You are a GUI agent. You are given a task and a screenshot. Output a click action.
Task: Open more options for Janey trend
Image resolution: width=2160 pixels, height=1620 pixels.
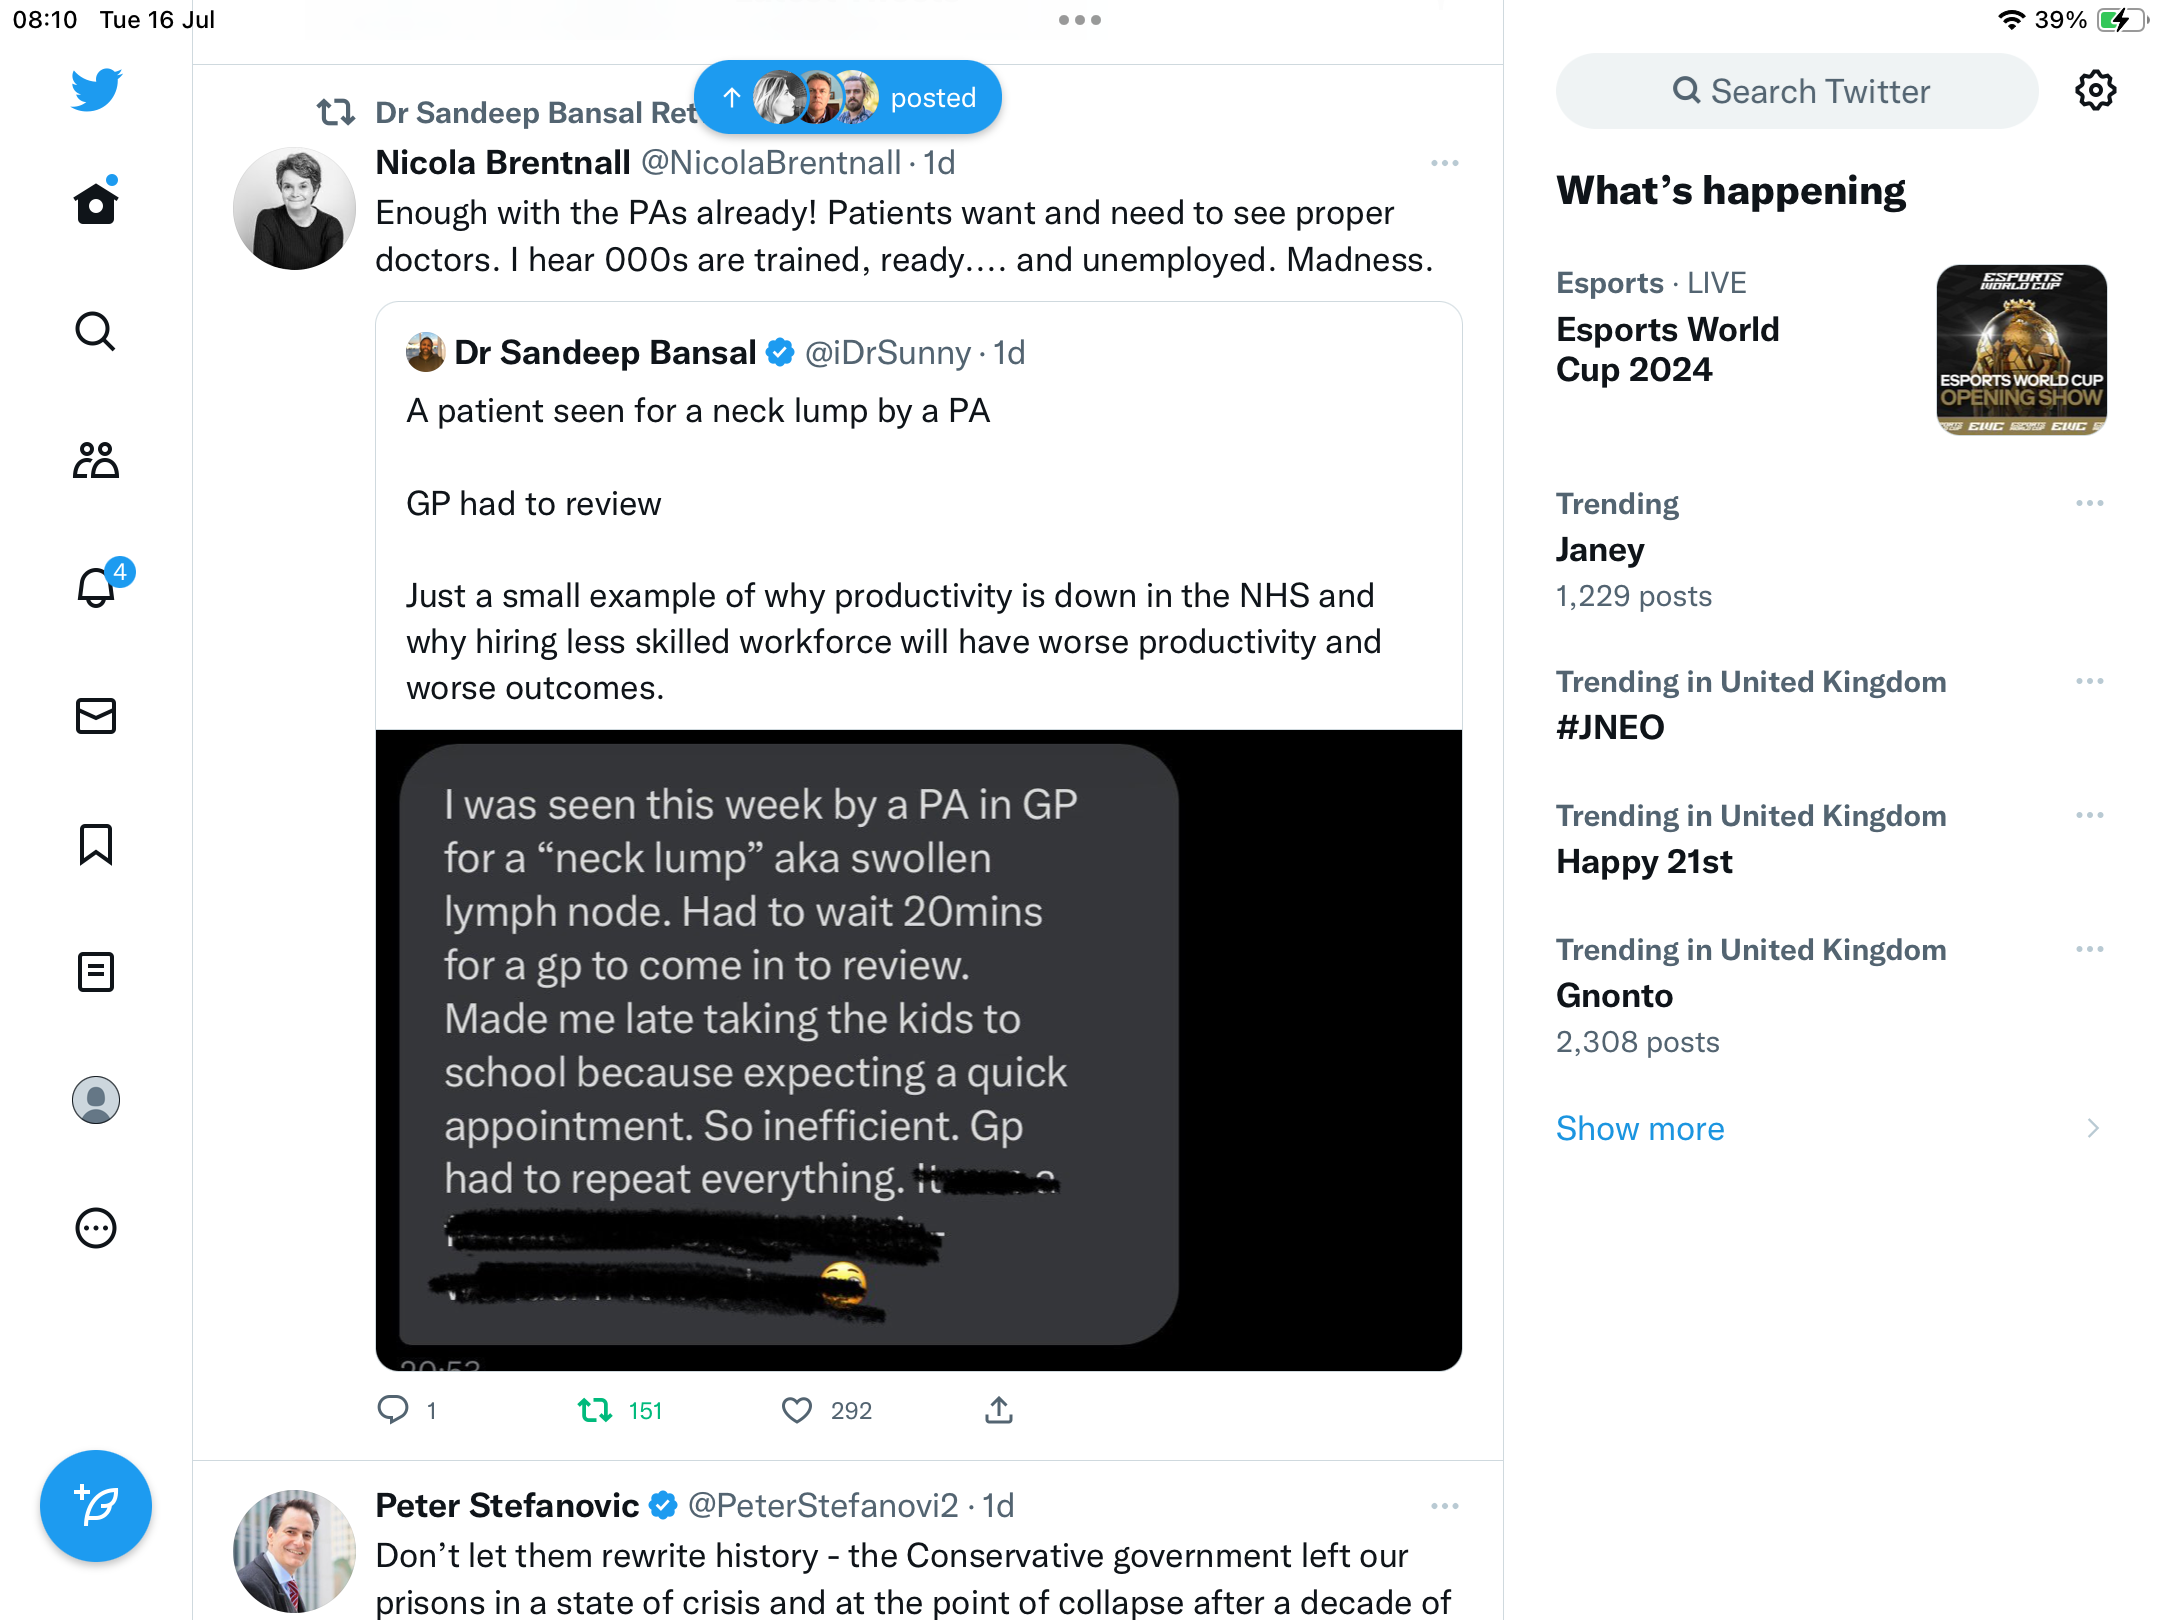click(2089, 503)
